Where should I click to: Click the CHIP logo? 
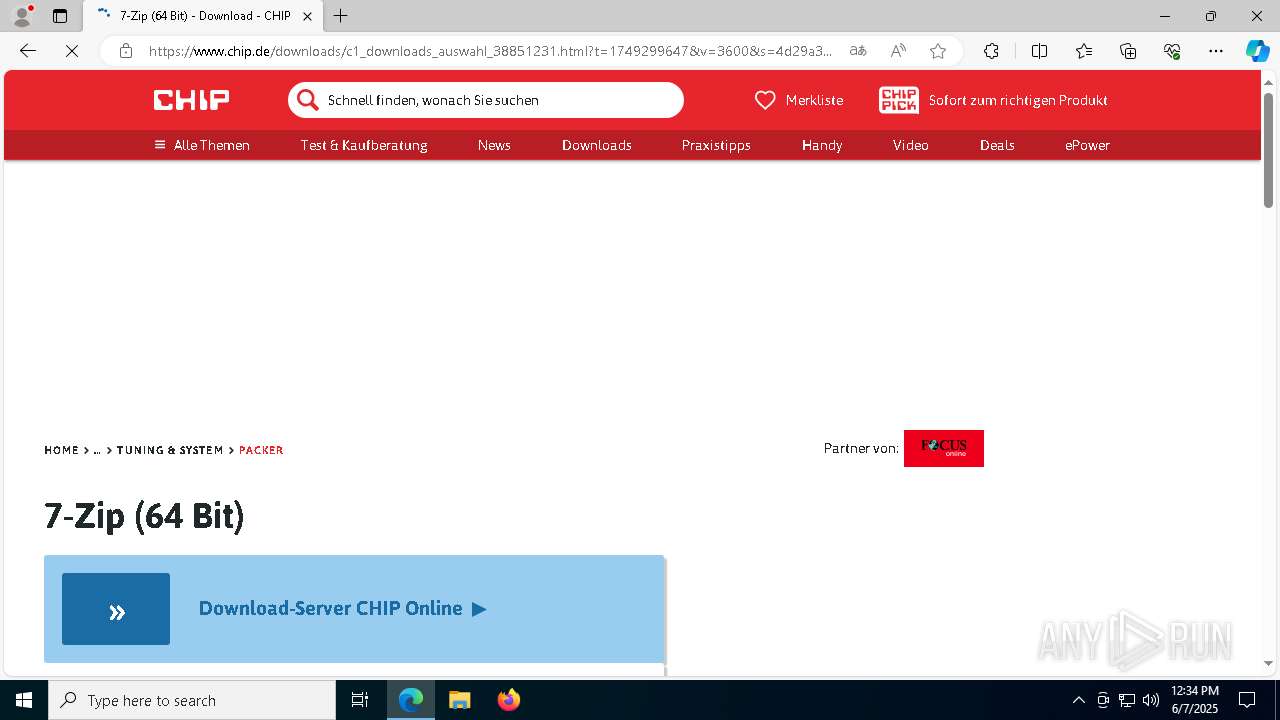191,100
